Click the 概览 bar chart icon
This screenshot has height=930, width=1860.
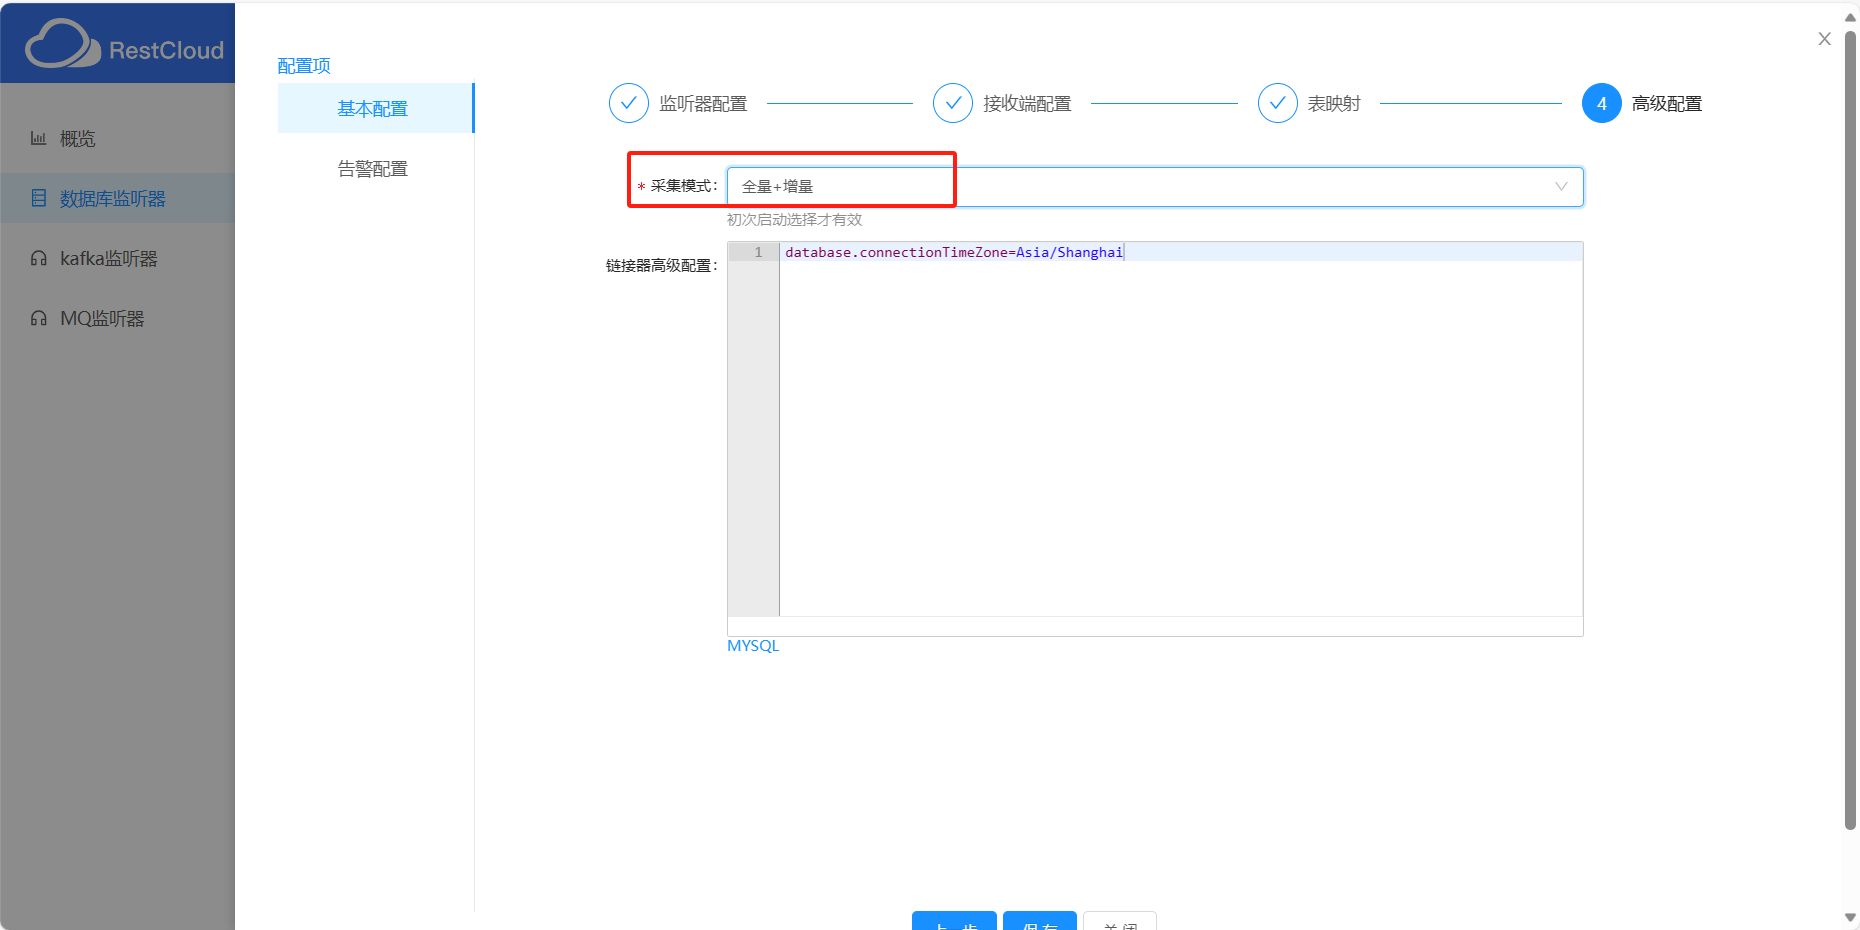coord(38,138)
